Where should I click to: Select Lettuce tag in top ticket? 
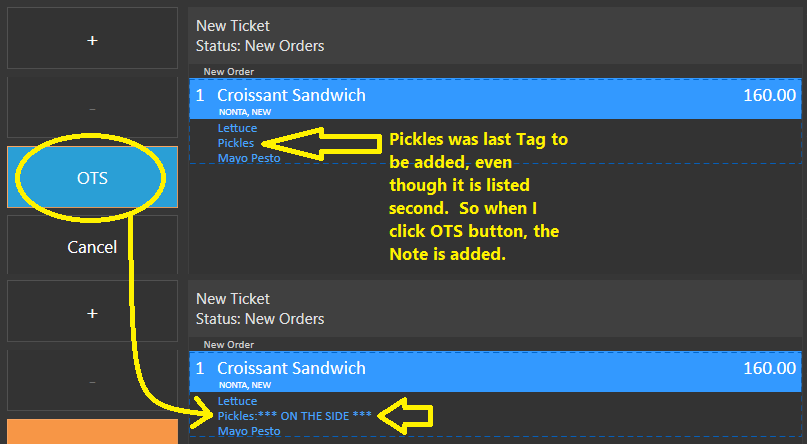click(x=237, y=128)
